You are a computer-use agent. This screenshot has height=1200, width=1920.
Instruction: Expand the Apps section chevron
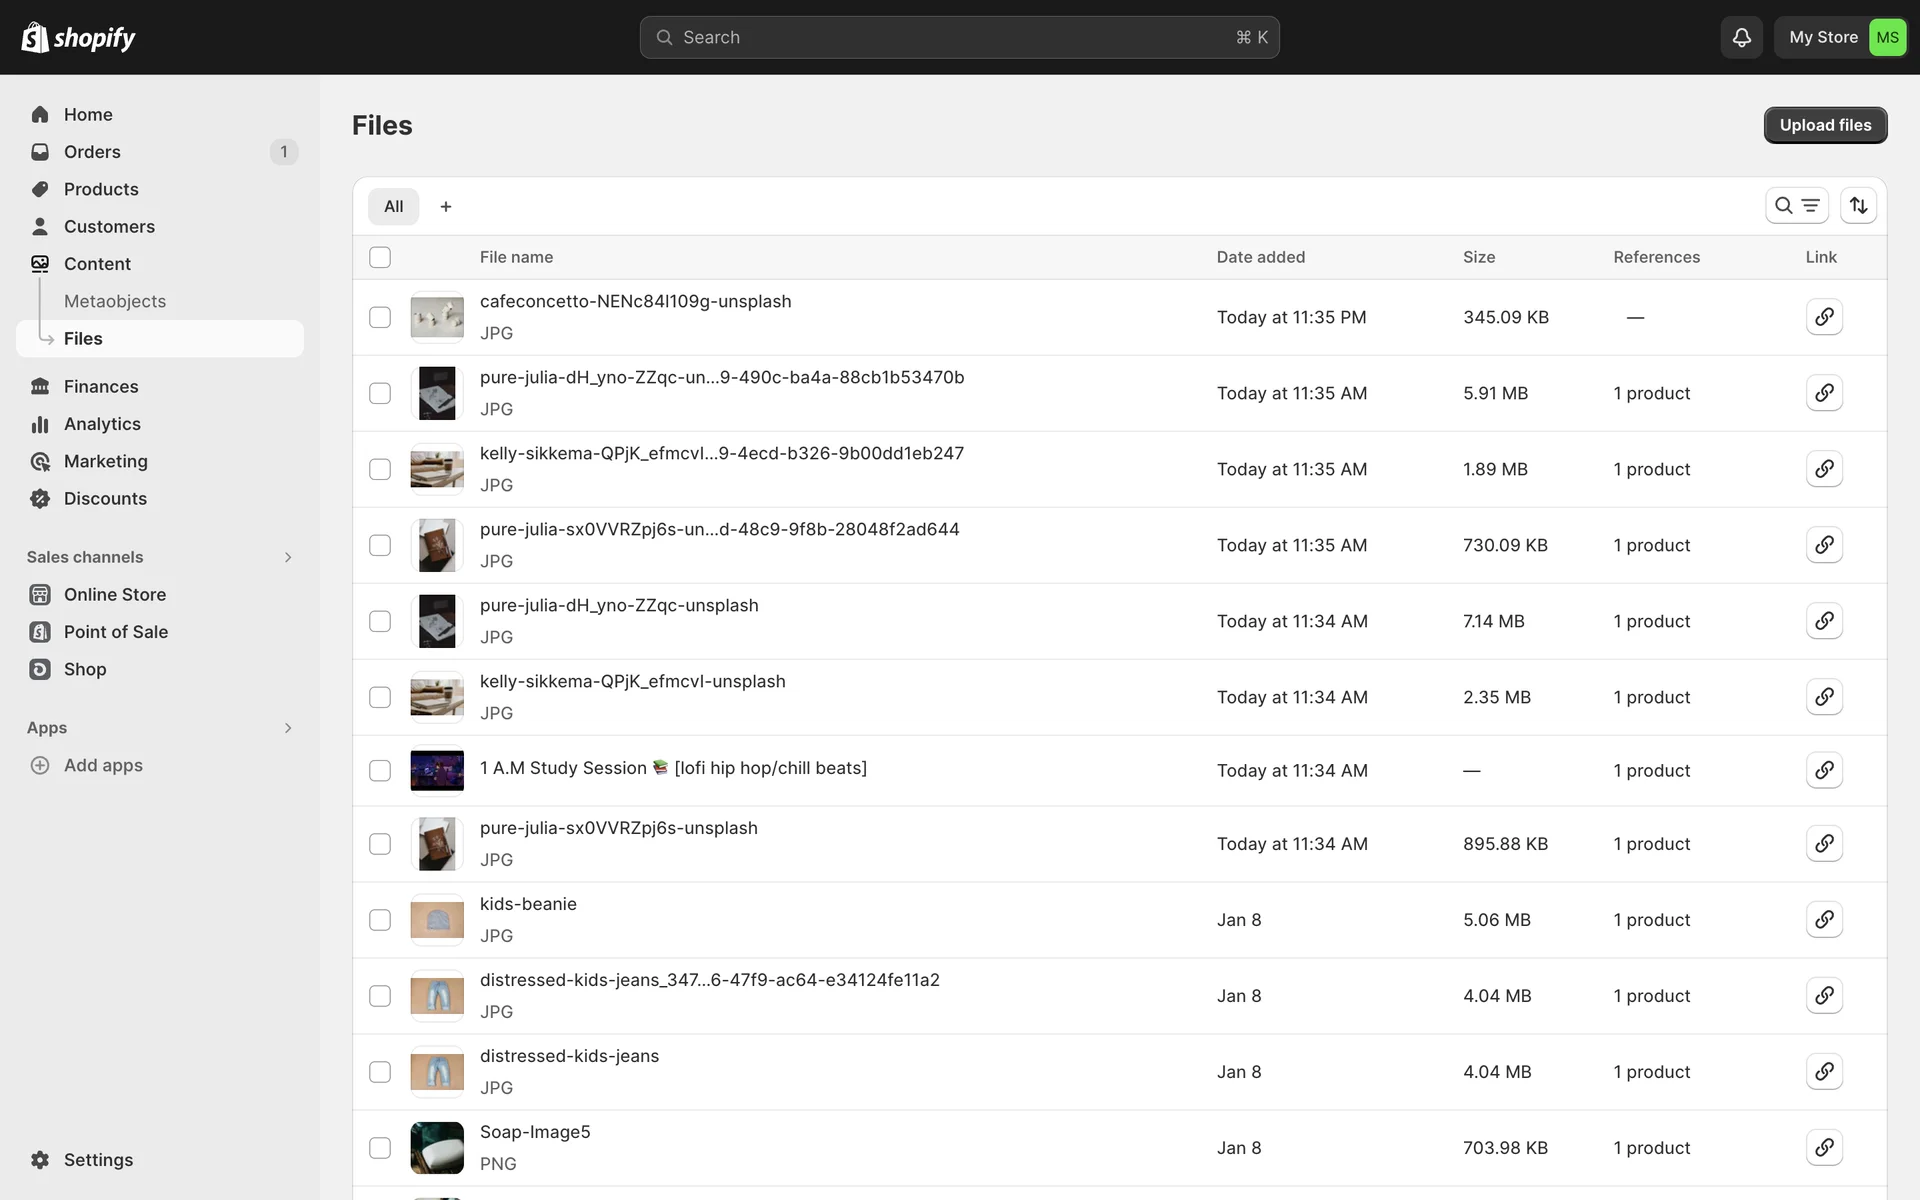coord(288,728)
